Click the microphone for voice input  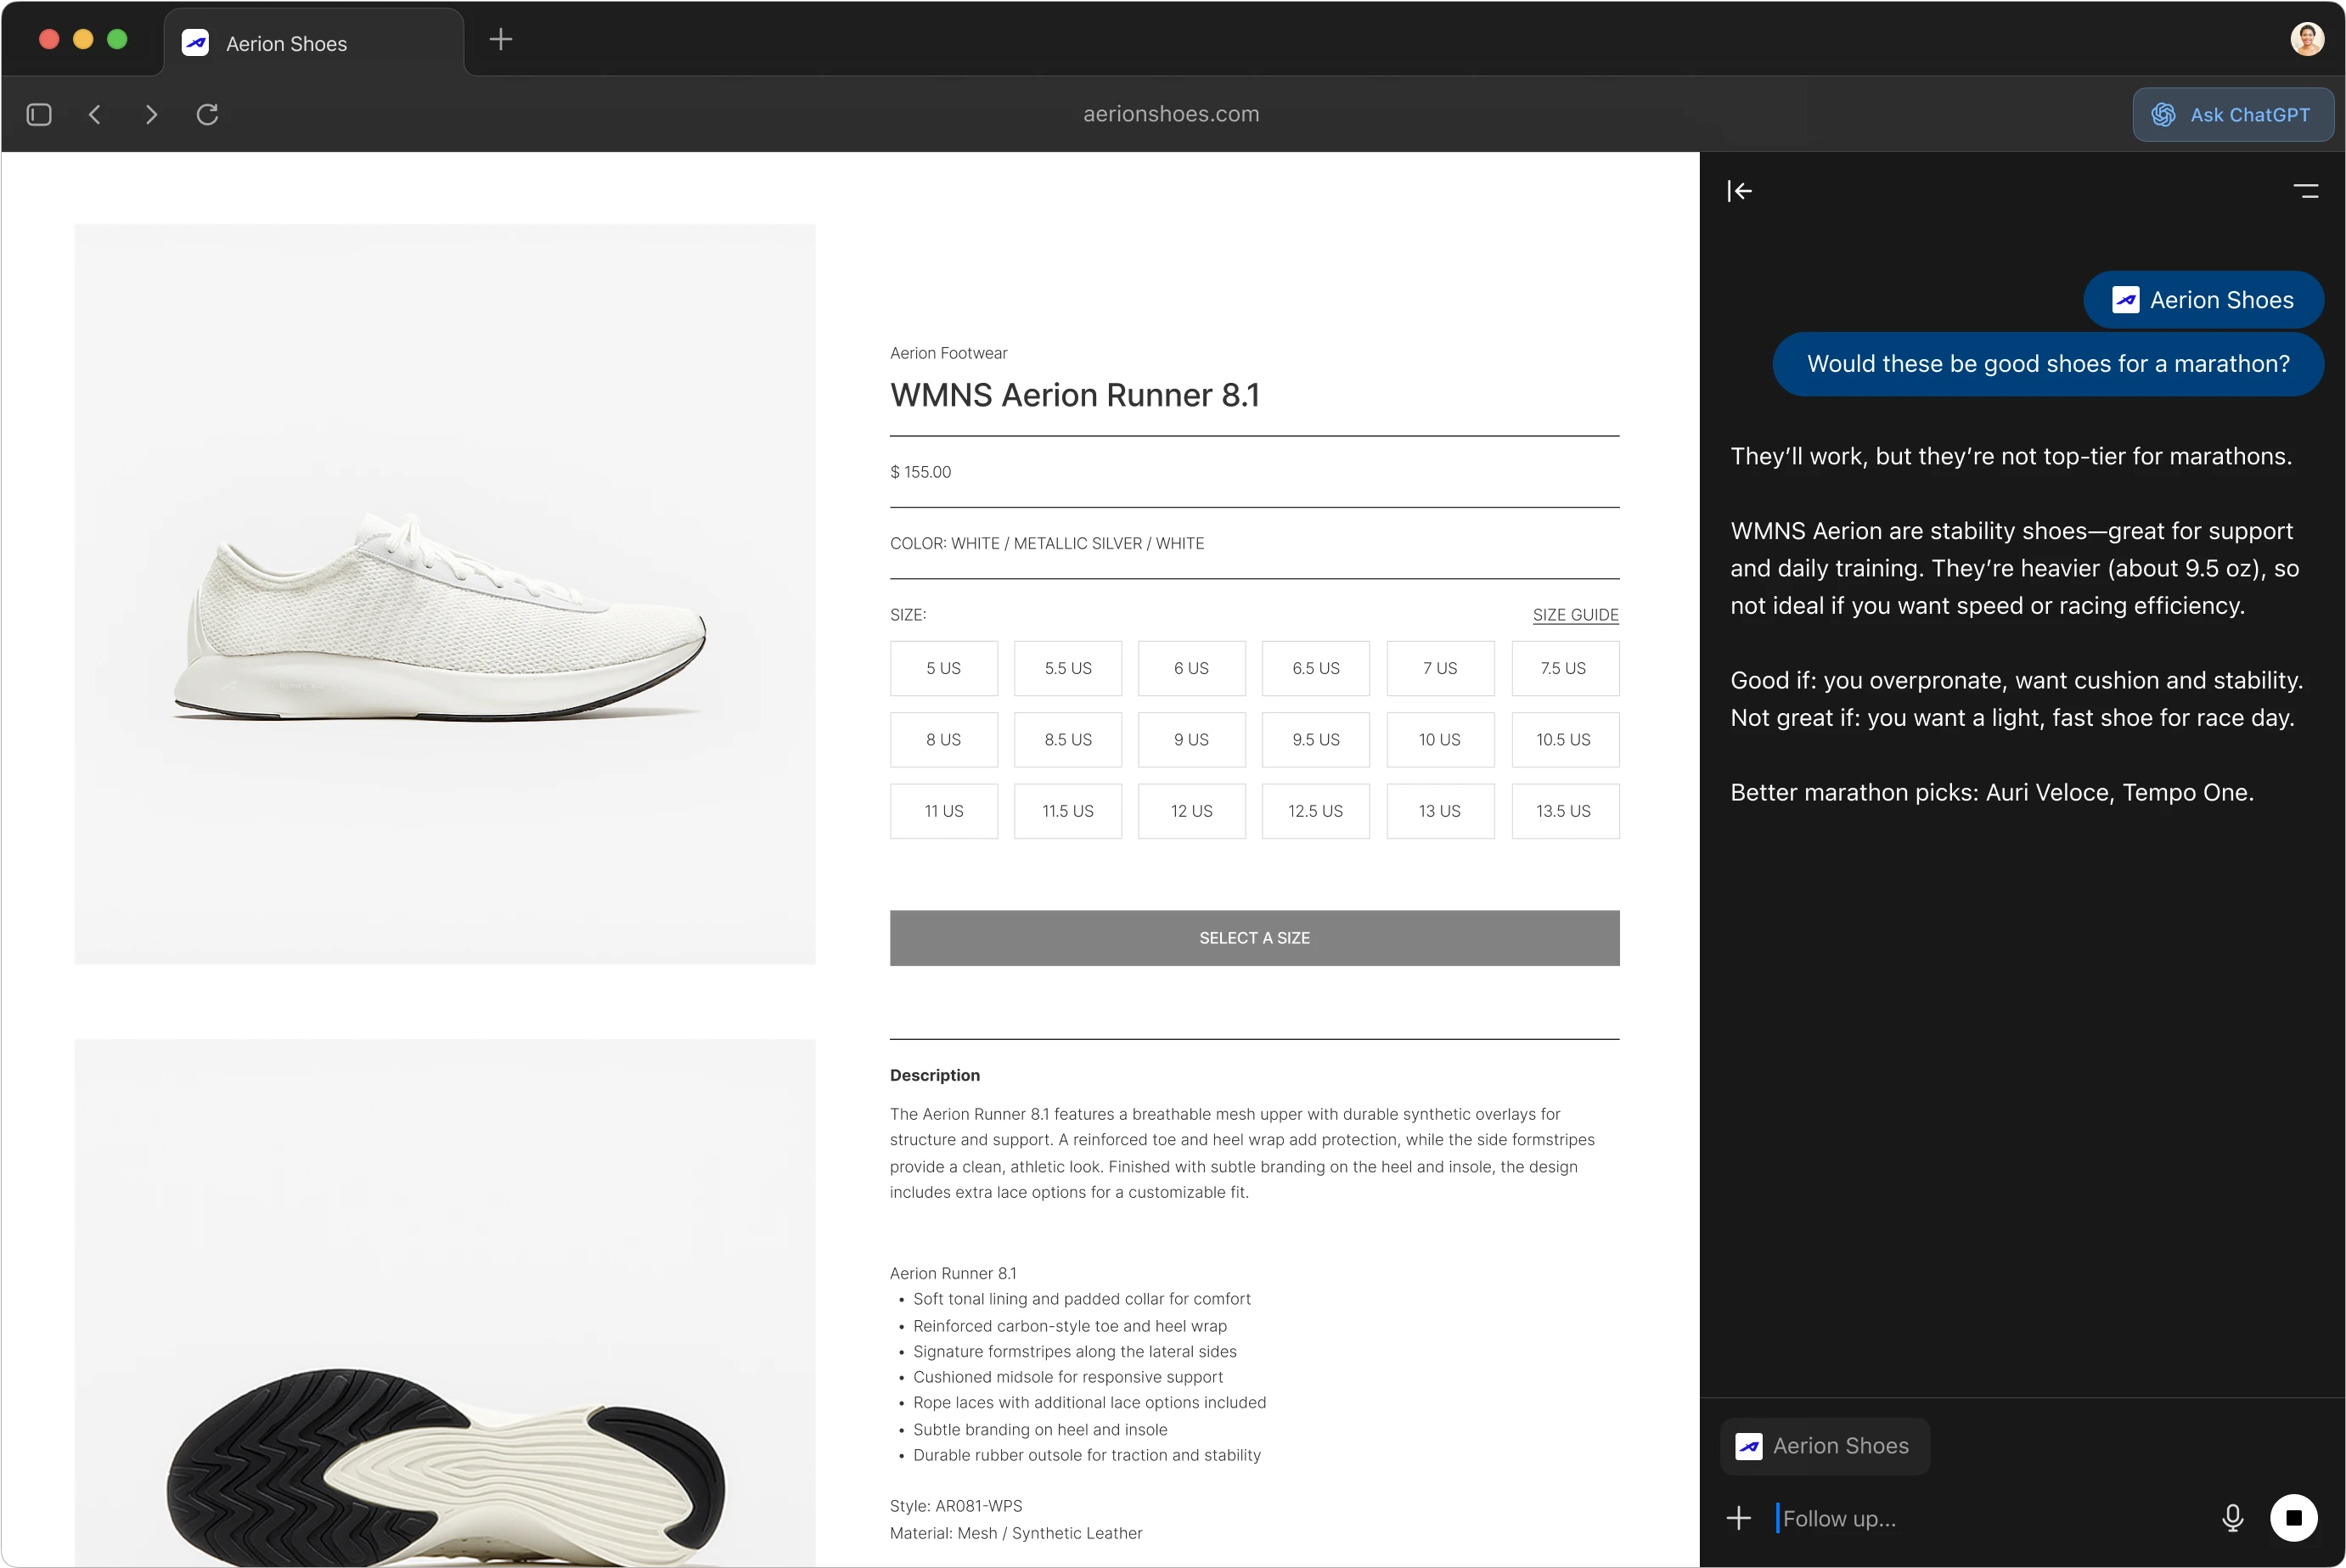click(x=2234, y=1517)
